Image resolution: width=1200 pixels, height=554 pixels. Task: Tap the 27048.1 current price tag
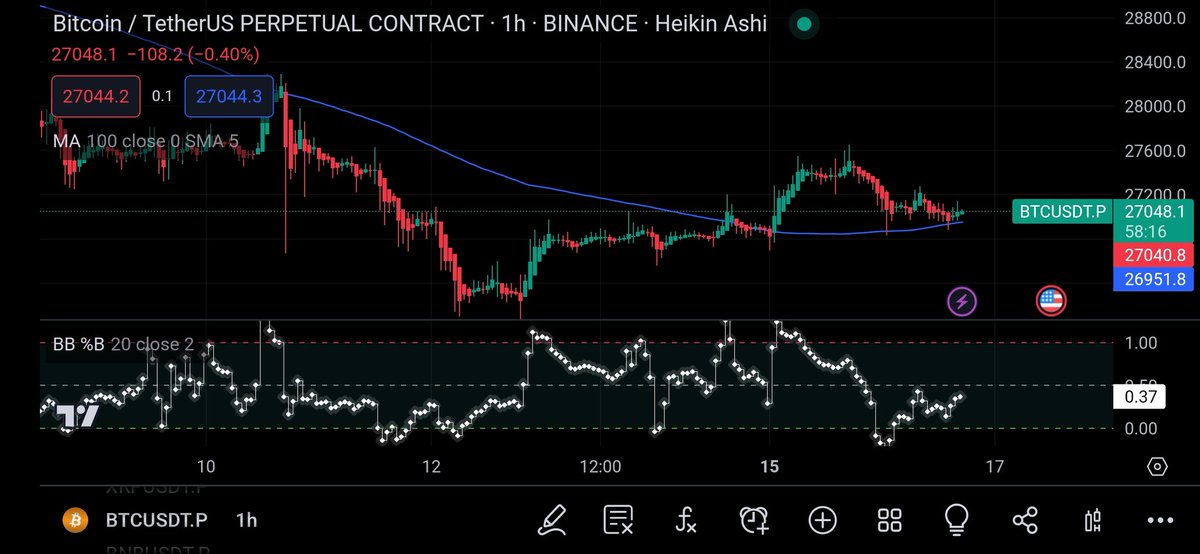point(1154,211)
